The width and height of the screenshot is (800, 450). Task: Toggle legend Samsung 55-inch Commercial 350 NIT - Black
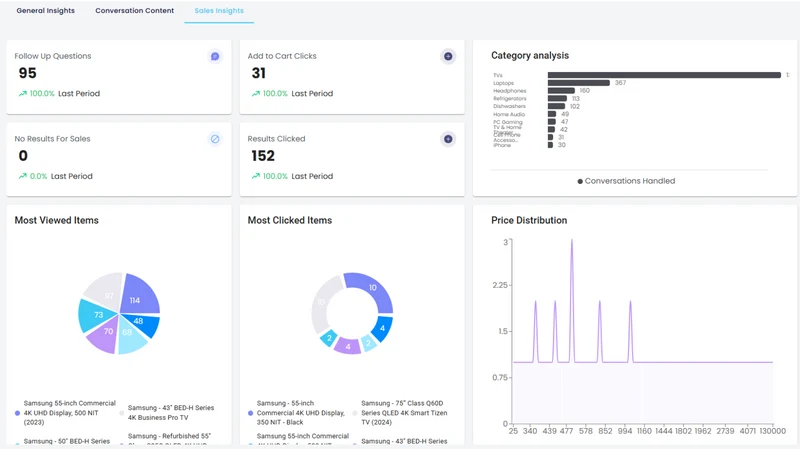(x=296, y=413)
